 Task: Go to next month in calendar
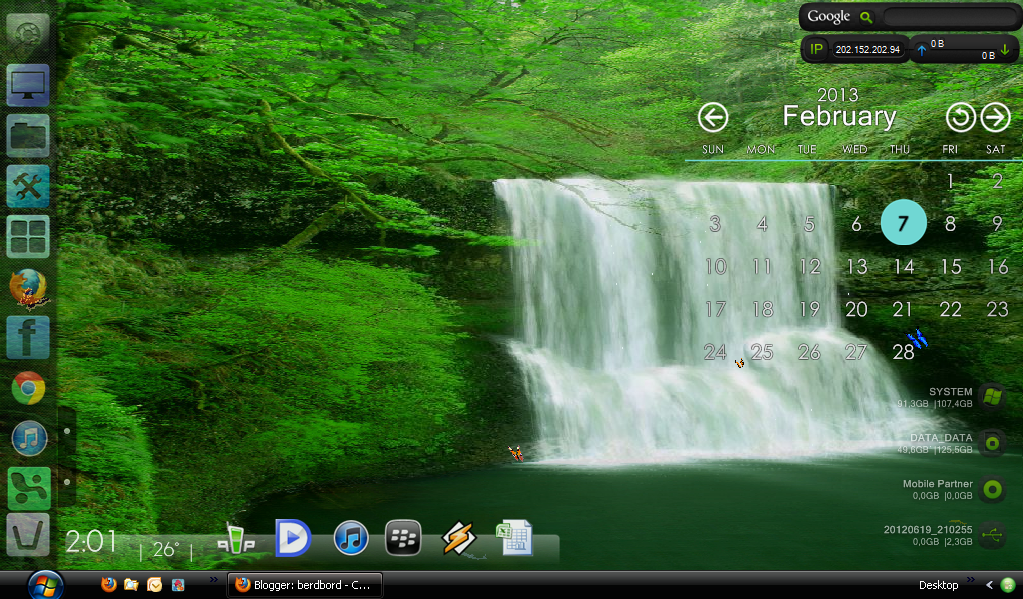(995, 118)
